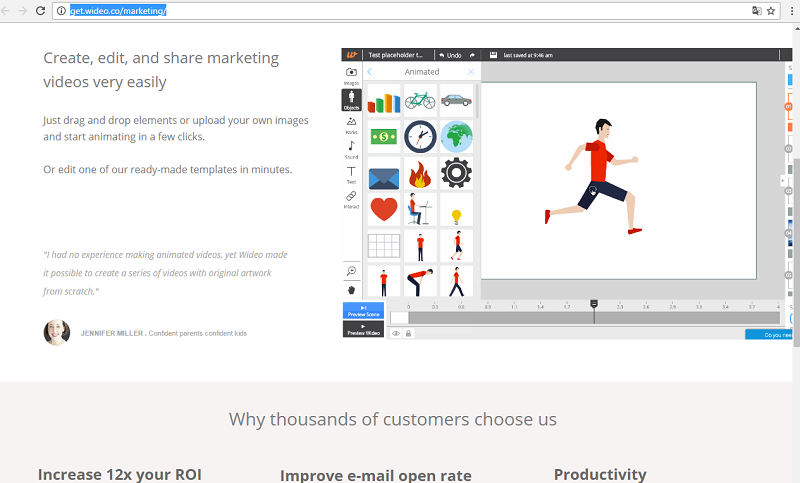Open the Interact link tool
This screenshot has height=483, width=800.
[351, 198]
